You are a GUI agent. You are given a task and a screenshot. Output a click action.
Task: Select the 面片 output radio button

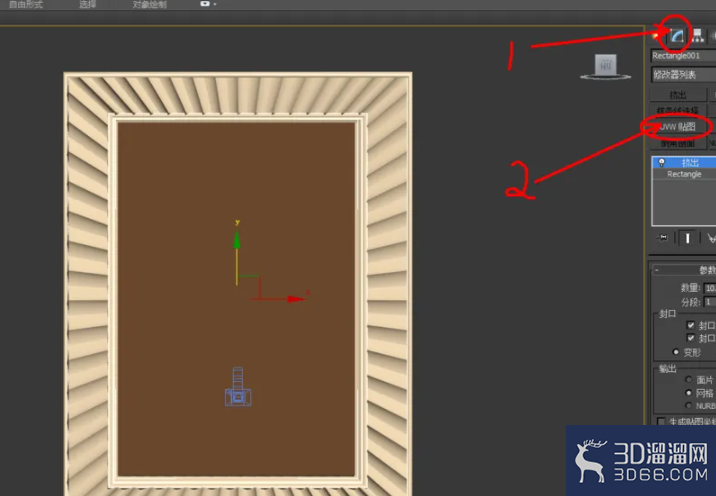(x=689, y=380)
